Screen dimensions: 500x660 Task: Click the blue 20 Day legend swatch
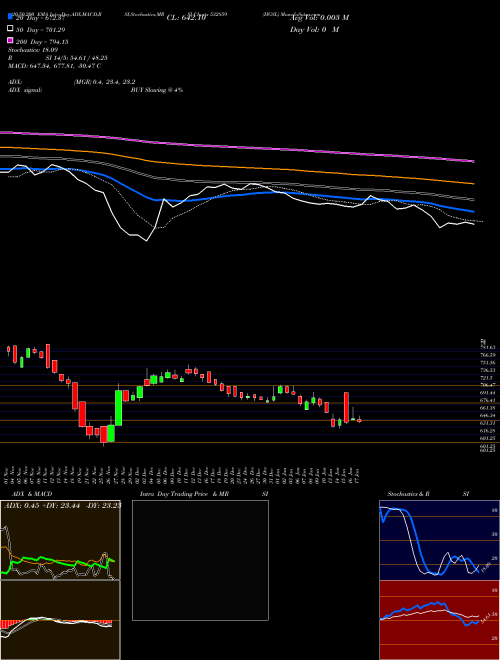(x=10, y=16)
